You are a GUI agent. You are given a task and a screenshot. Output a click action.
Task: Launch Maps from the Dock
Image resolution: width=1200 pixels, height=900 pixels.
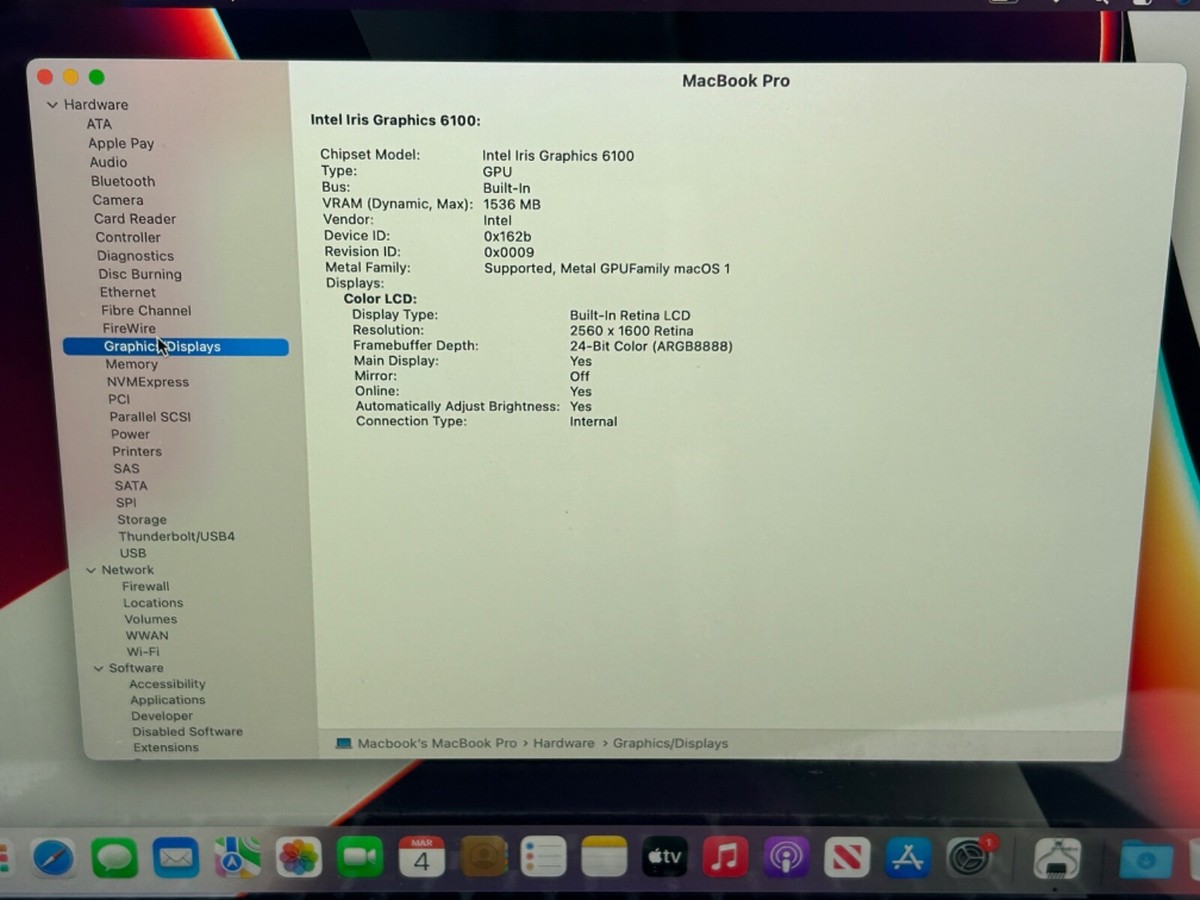coord(237,858)
